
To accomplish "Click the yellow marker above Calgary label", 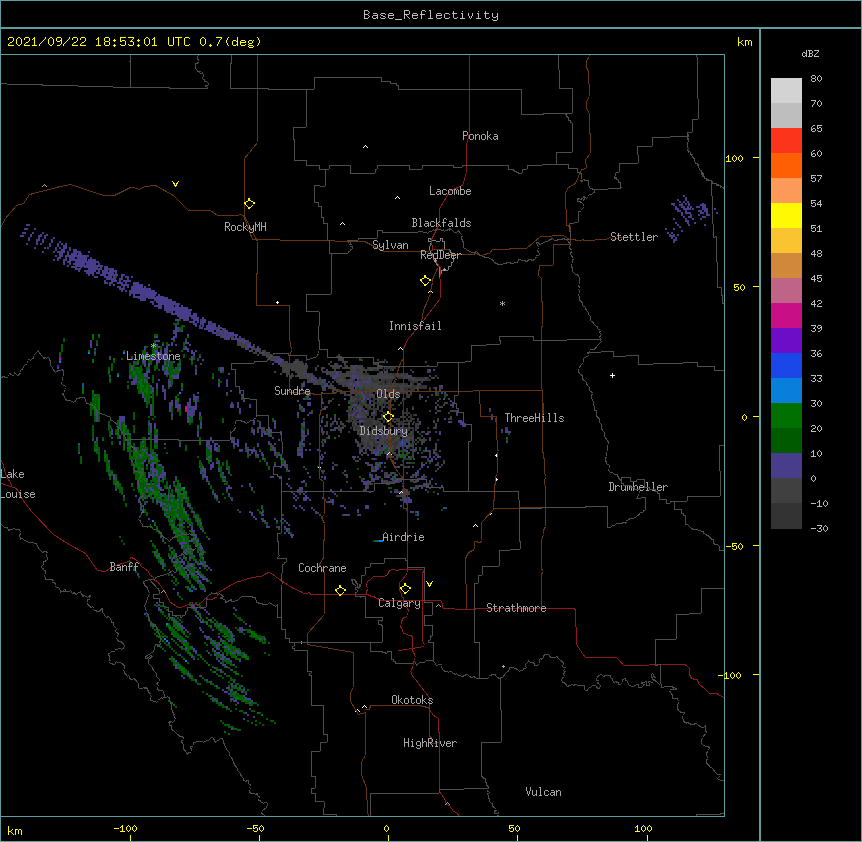I will 405,589.
